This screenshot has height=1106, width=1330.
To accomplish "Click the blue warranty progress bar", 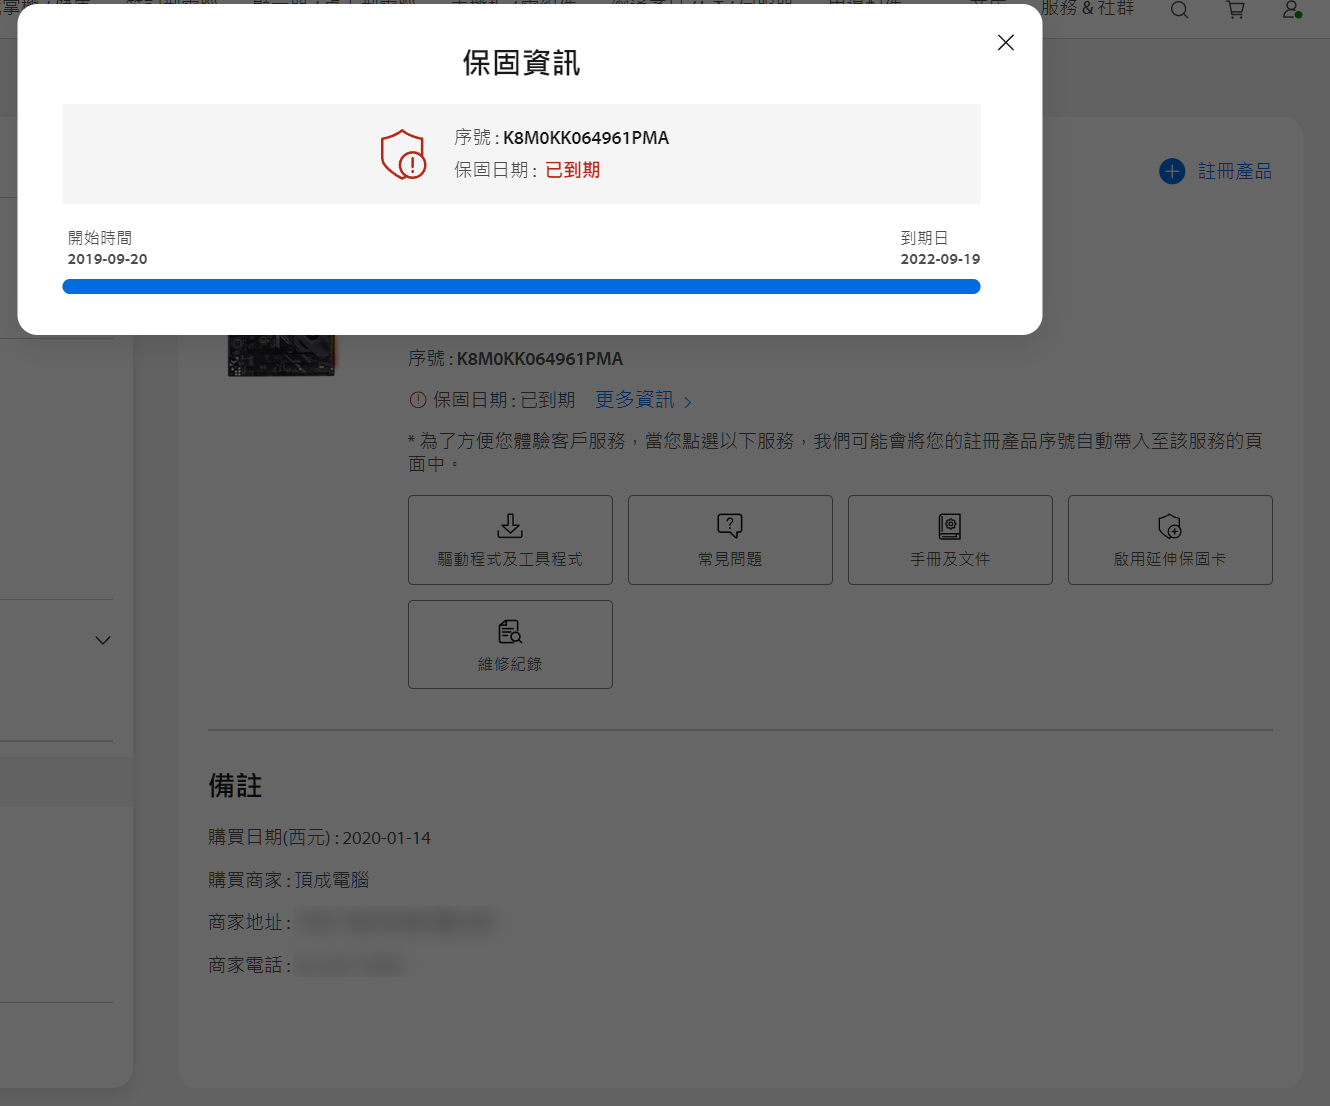I will (x=521, y=287).
